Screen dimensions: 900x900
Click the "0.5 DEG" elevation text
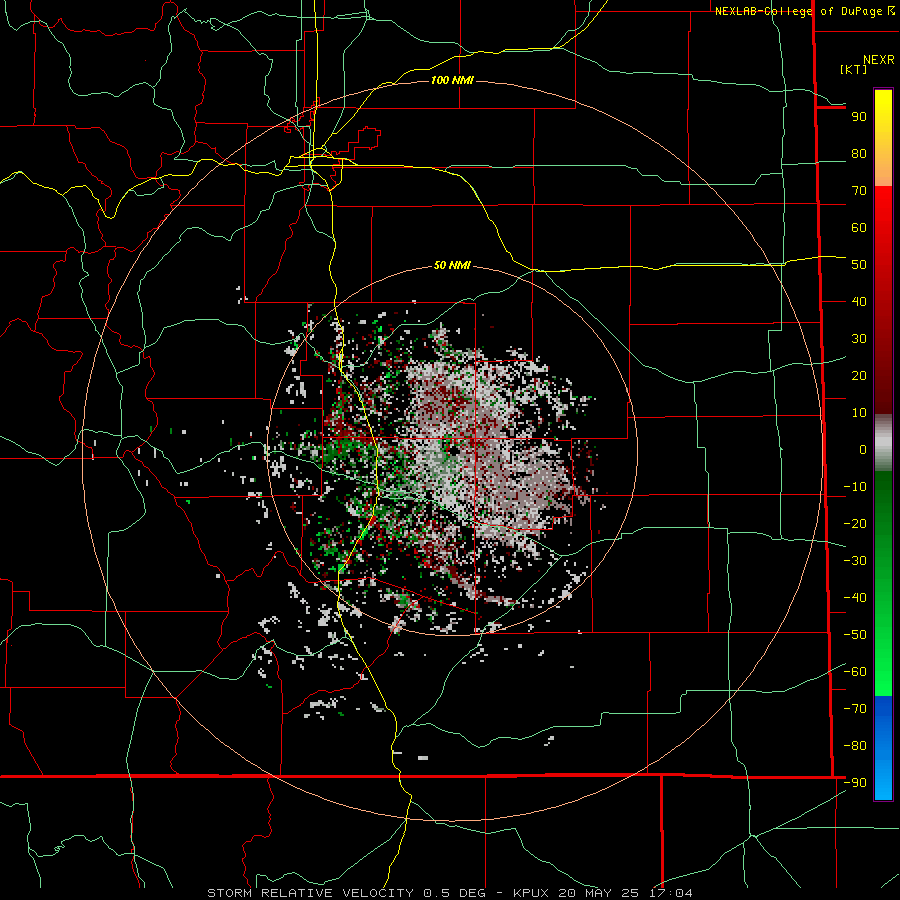[454, 893]
